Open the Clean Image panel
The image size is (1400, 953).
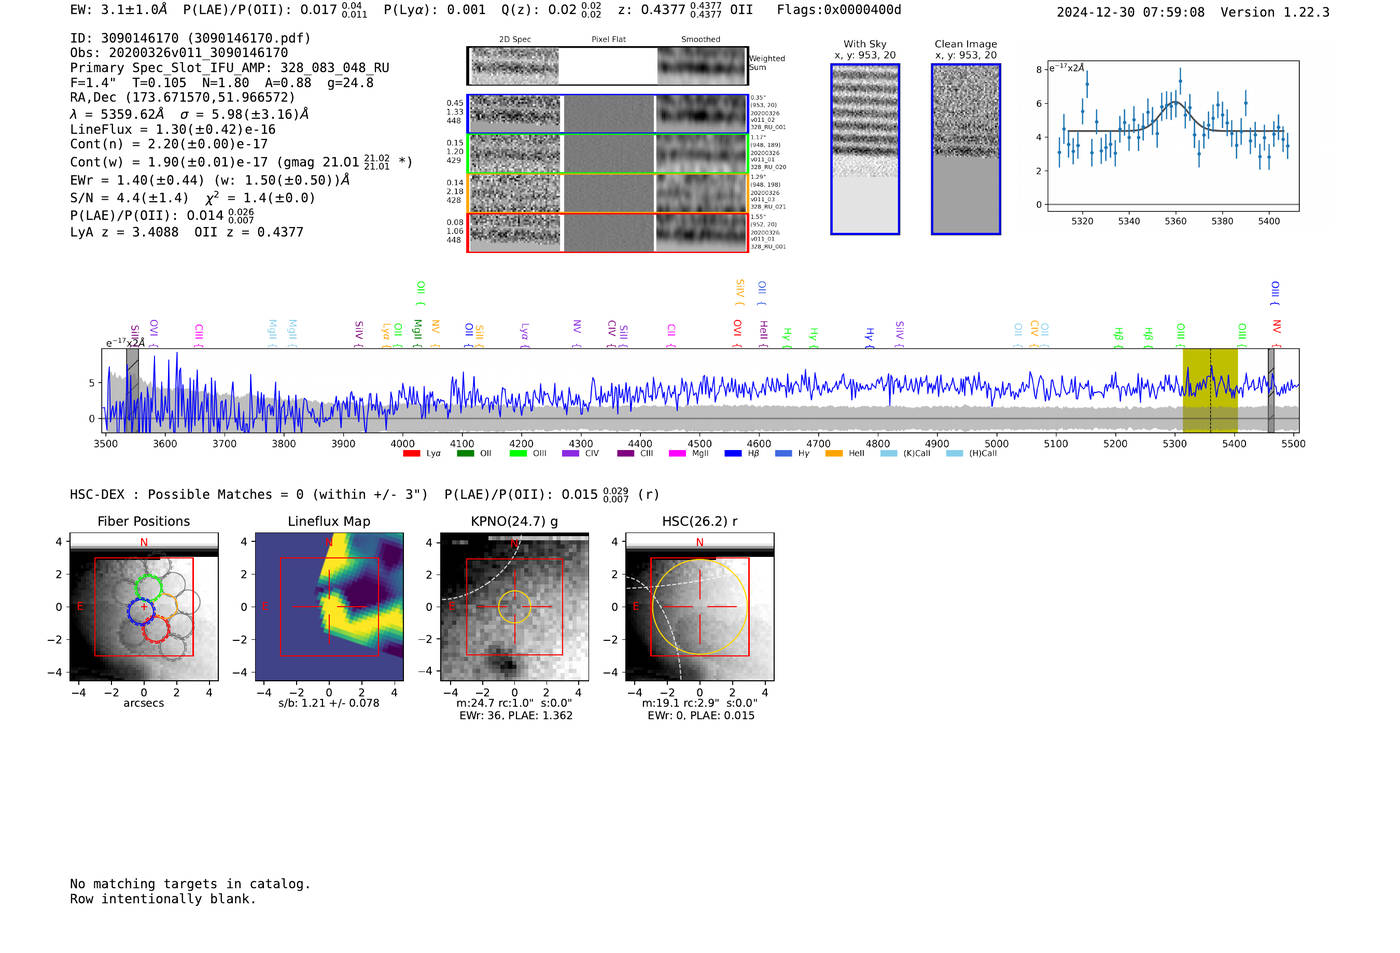[x=966, y=149]
